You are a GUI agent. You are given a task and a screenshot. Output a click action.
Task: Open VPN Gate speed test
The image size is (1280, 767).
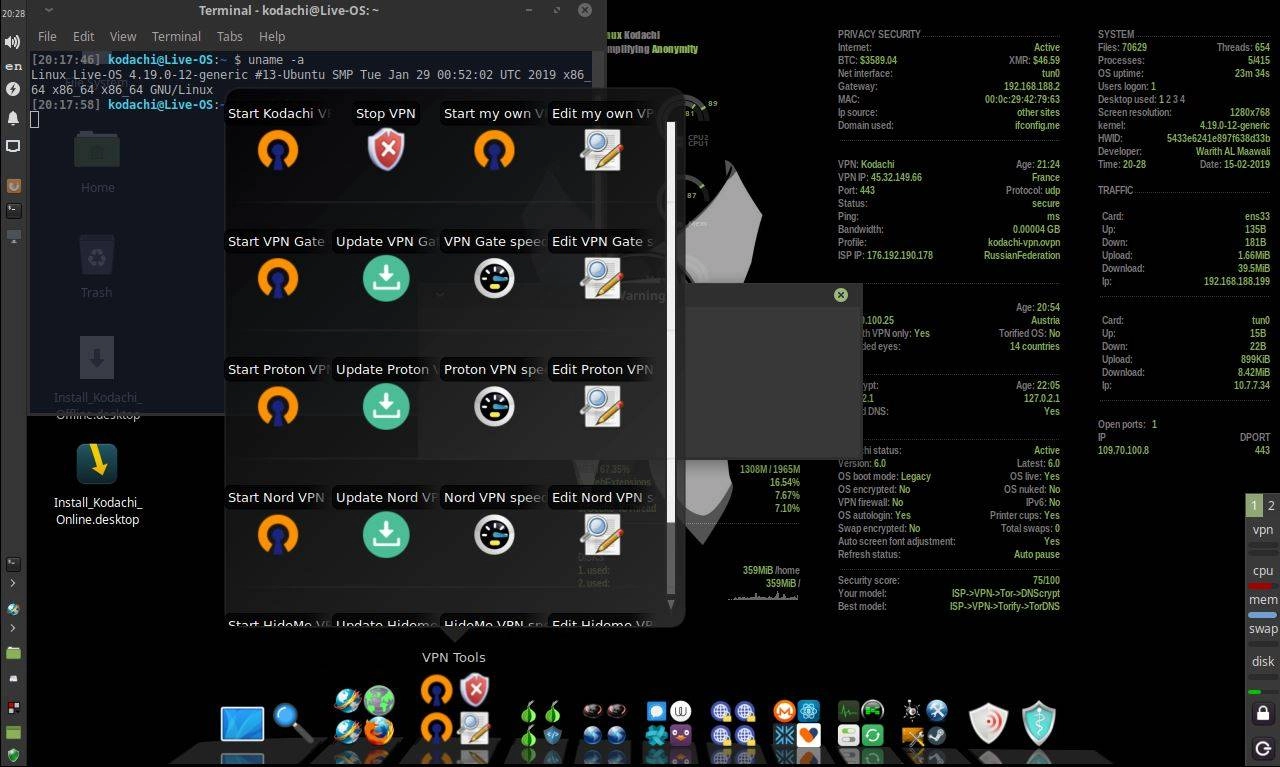point(494,279)
